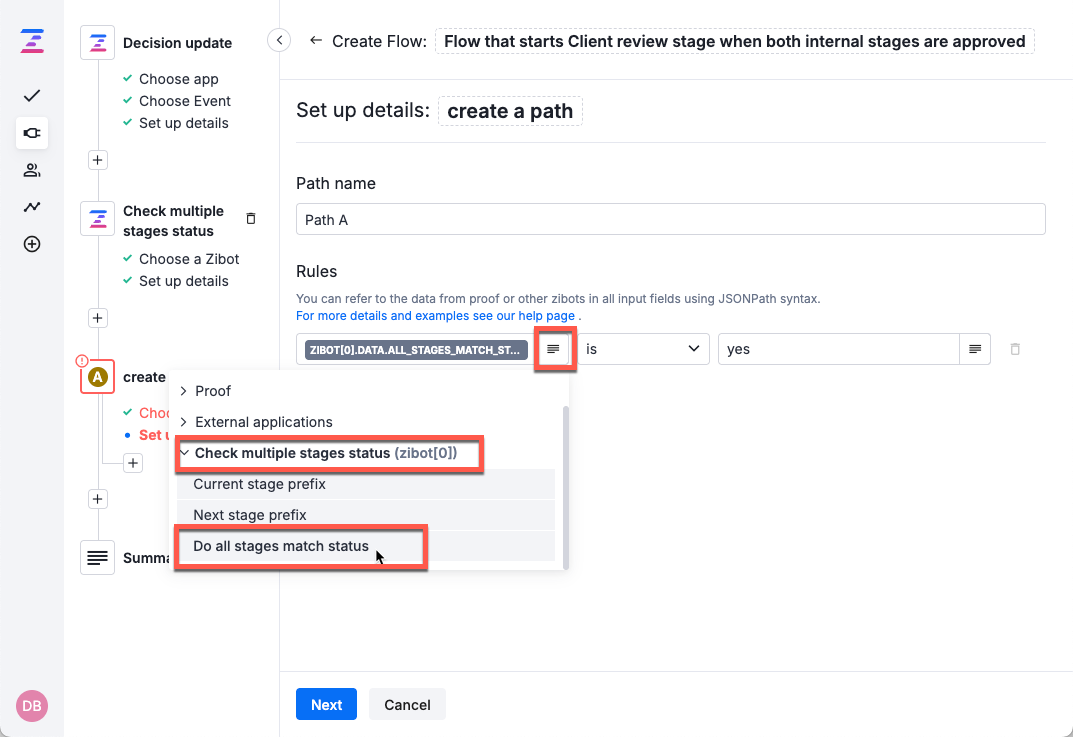1073x737 pixels.
Task: Open data picker beside the yes value field
Action: pos(975,349)
